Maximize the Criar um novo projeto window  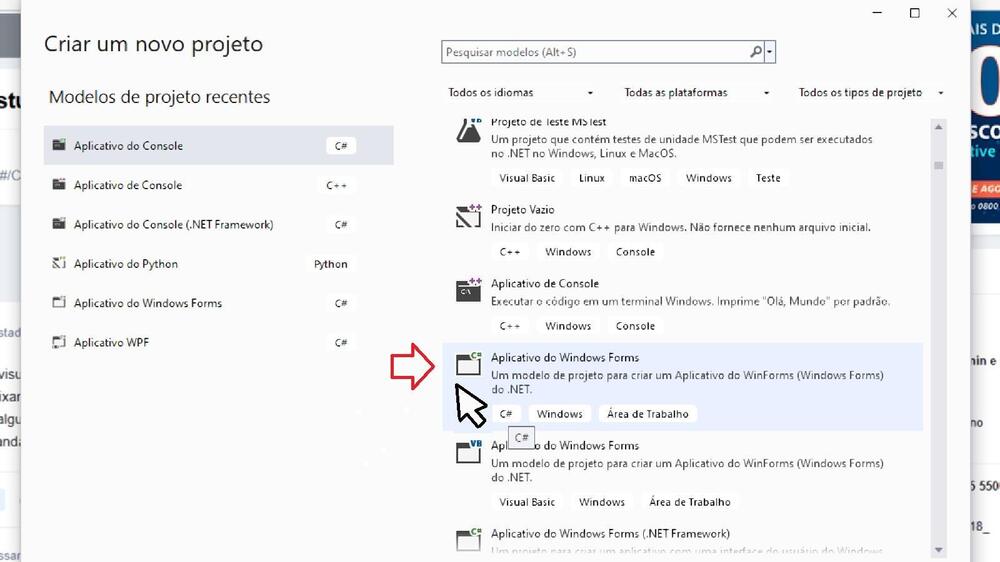(915, 13)
